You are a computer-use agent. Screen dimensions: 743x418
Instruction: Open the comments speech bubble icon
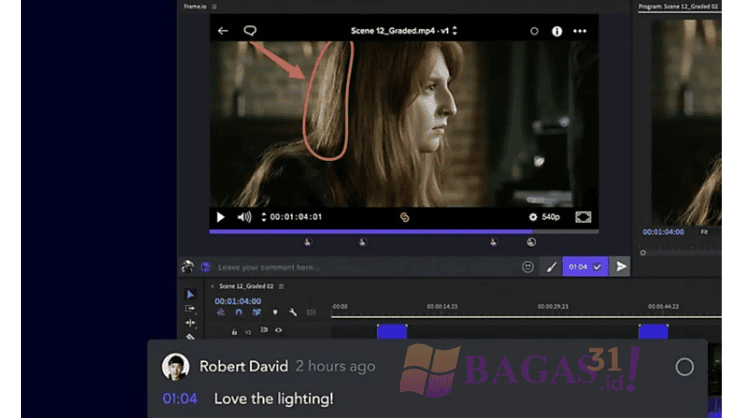250,31
